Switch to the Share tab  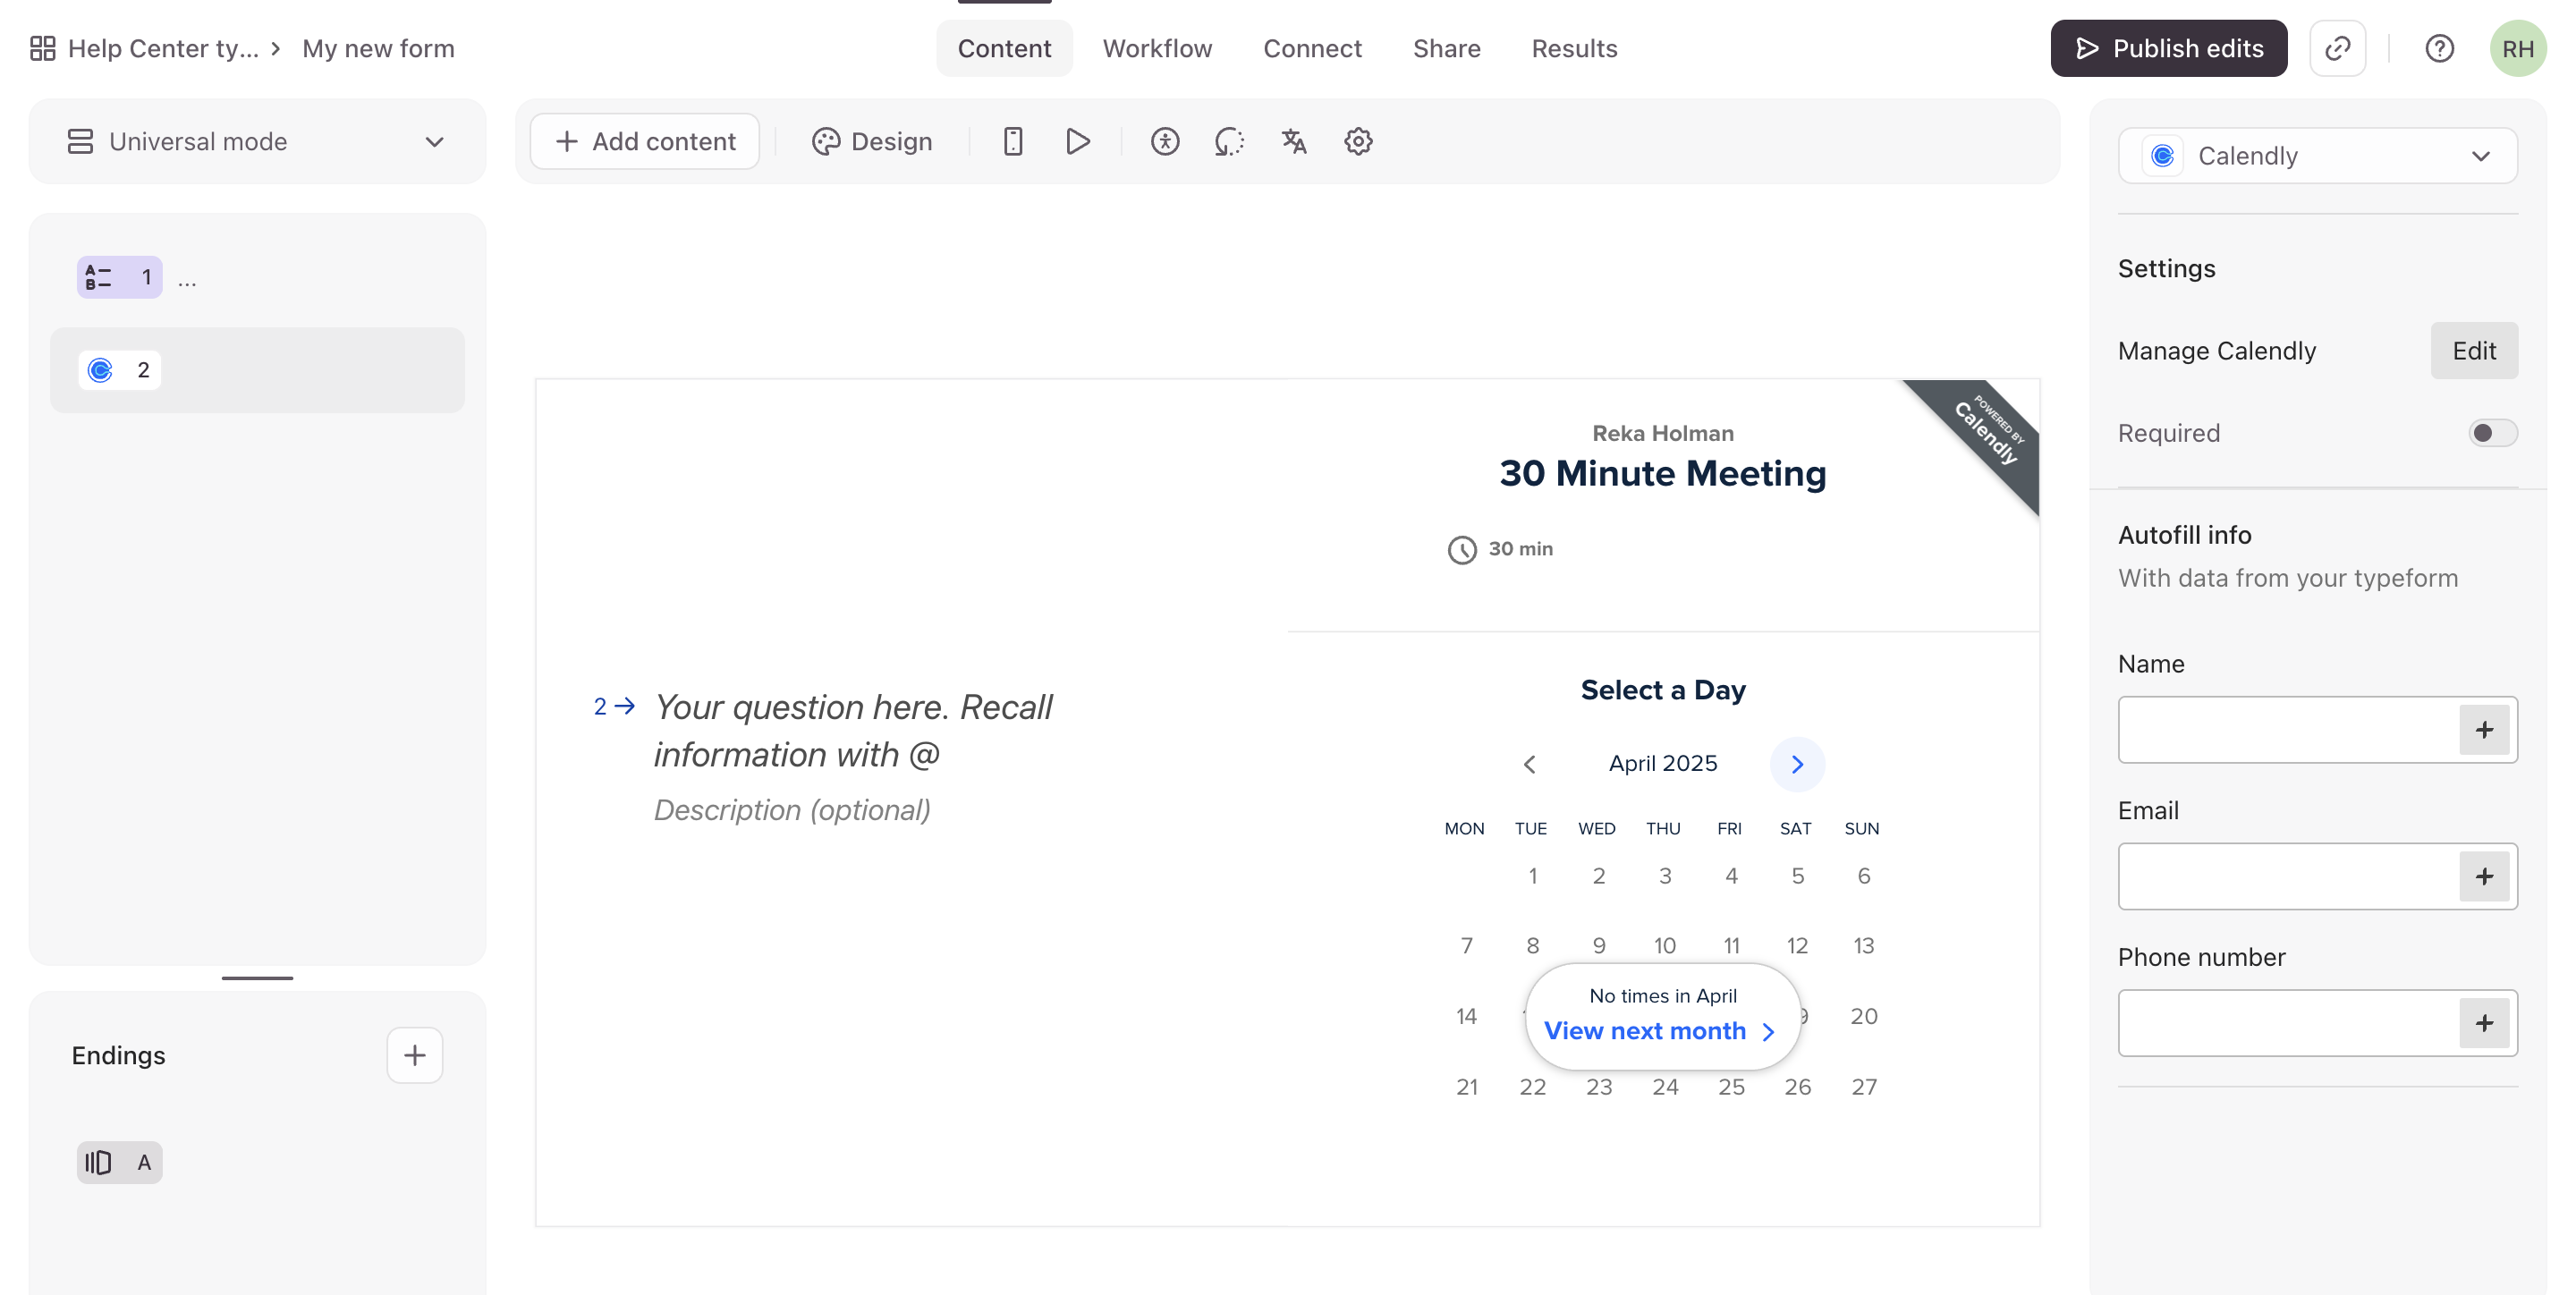1446,48
